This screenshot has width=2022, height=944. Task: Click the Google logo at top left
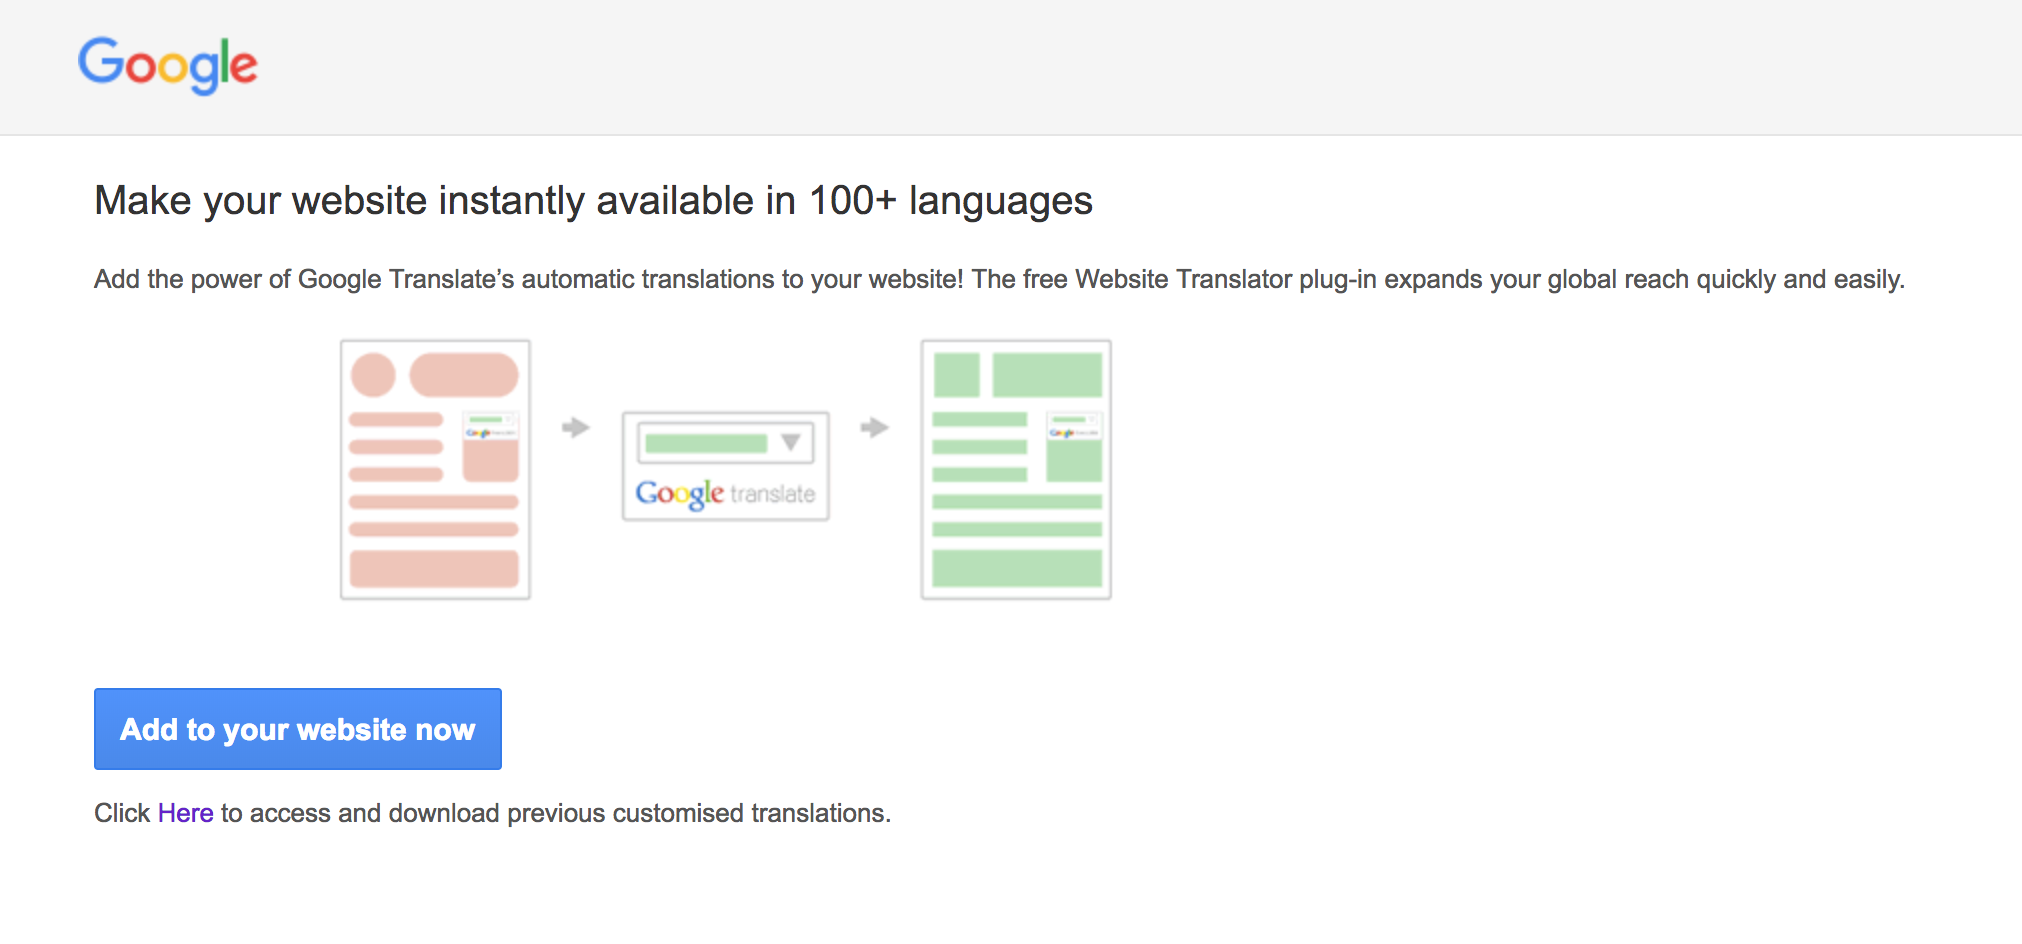click(x=167, y=64)
